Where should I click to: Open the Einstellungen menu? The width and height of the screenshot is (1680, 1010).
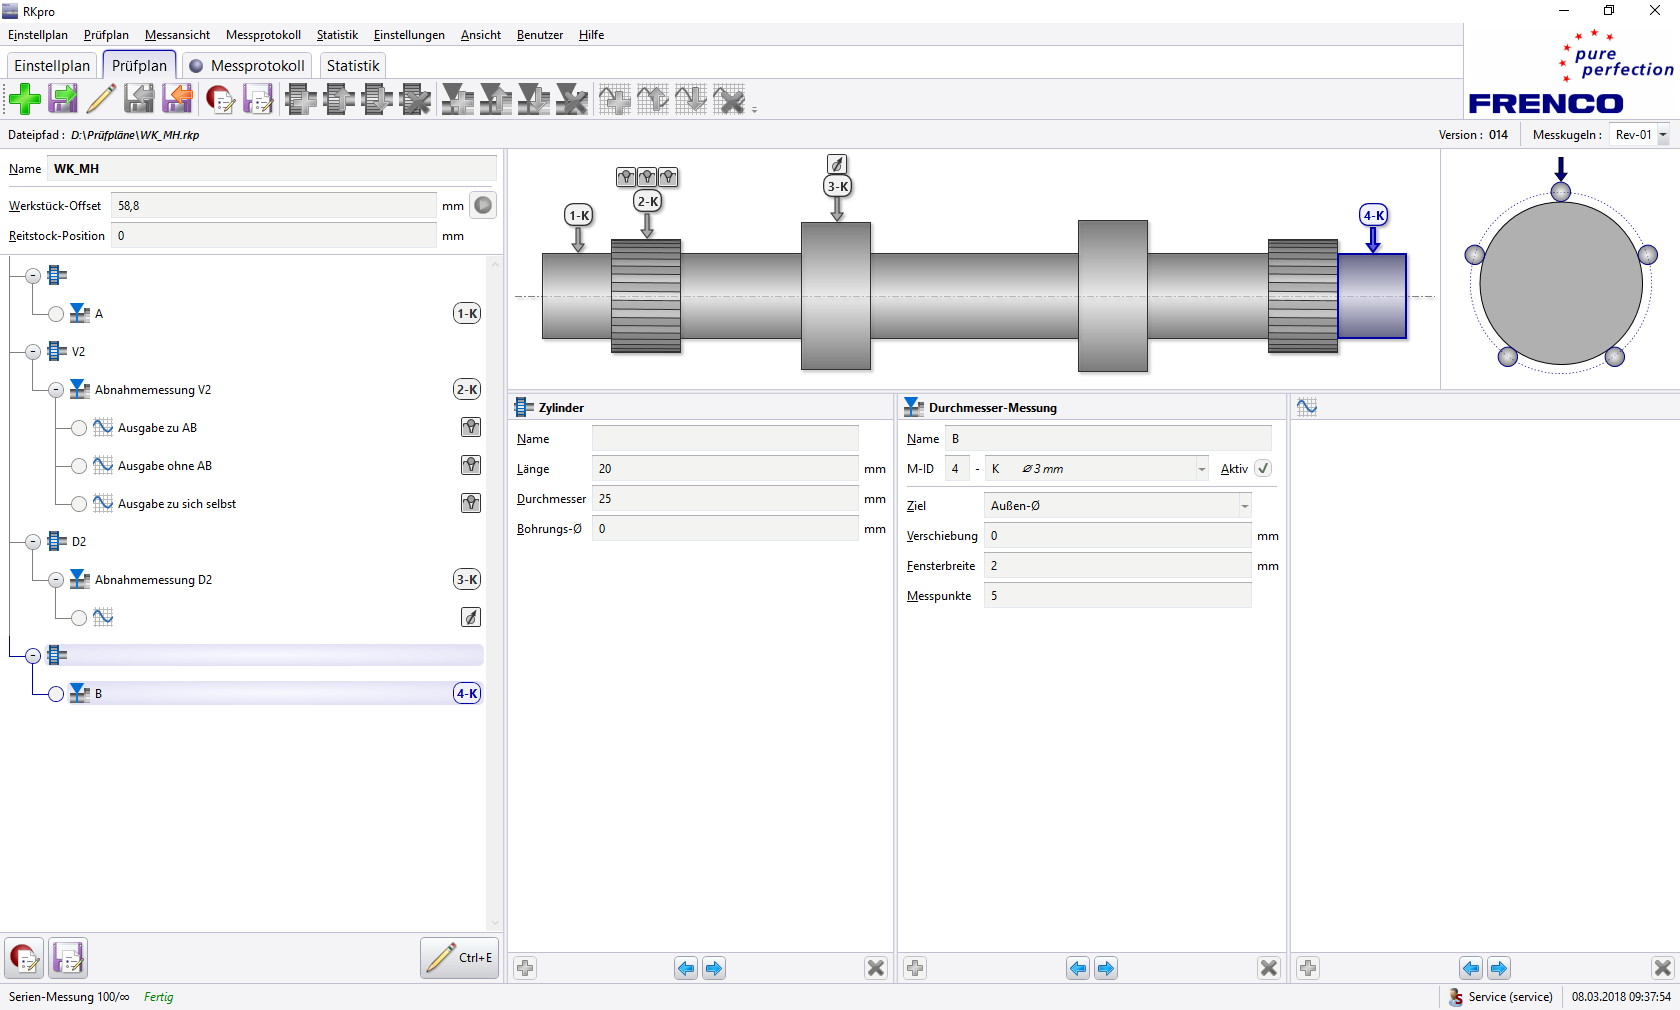point(409,35)
